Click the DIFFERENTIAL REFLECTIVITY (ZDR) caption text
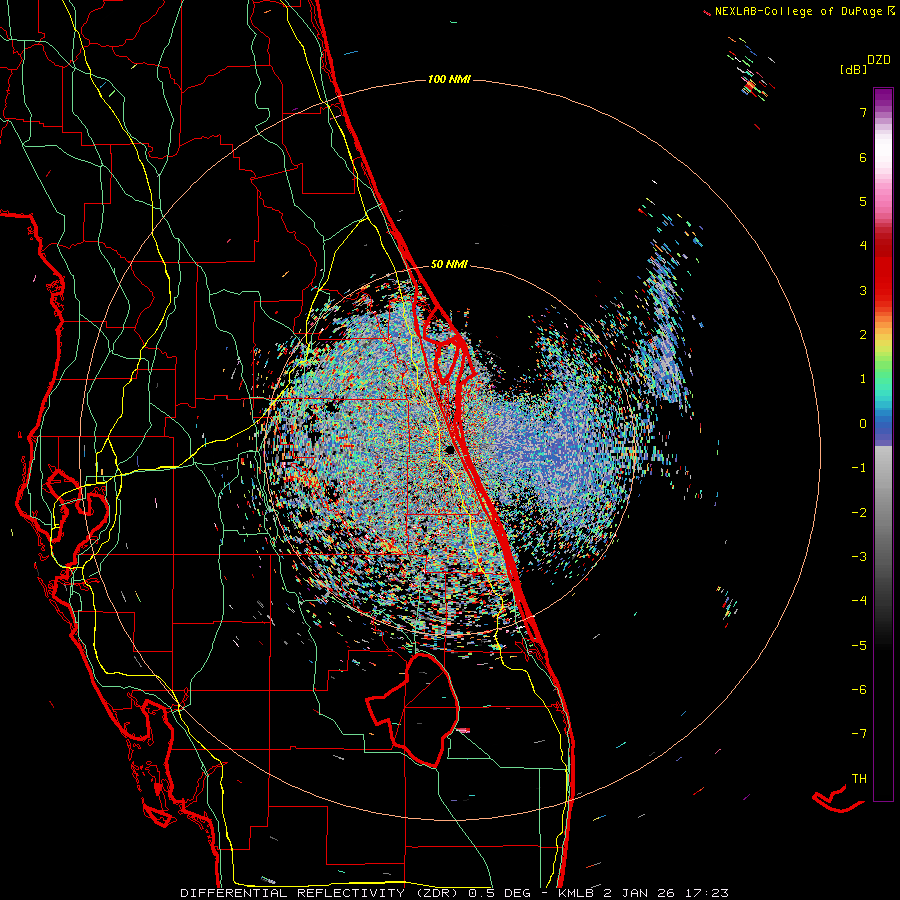The width and height of the screenshot is (900, 900). point(319,893)
